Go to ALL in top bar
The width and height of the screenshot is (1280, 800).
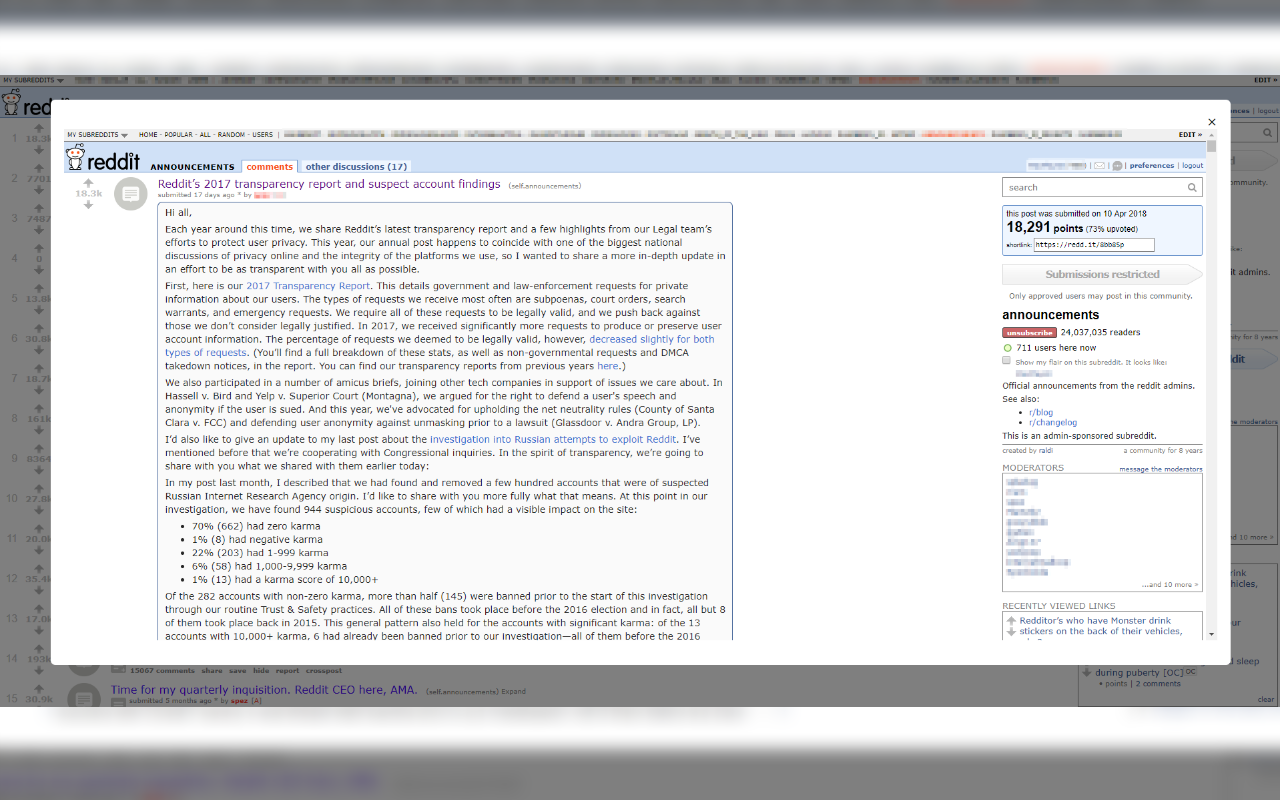click(205, 134)
